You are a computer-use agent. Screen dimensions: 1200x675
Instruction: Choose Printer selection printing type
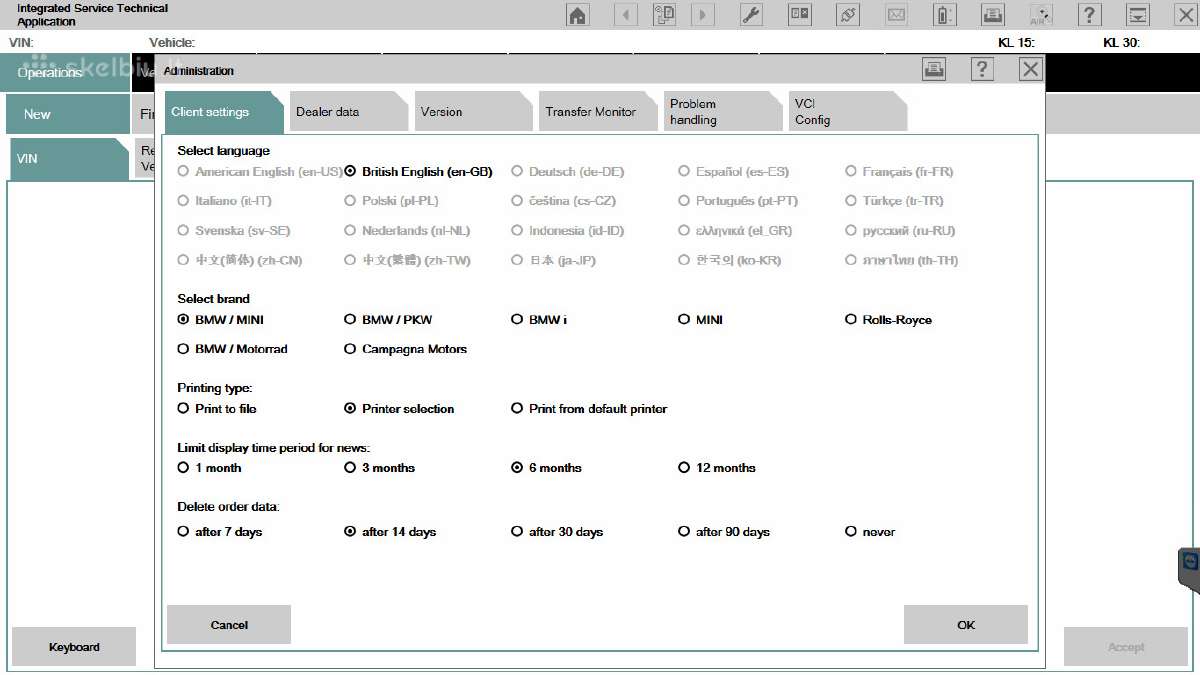(x=399, y=409)
